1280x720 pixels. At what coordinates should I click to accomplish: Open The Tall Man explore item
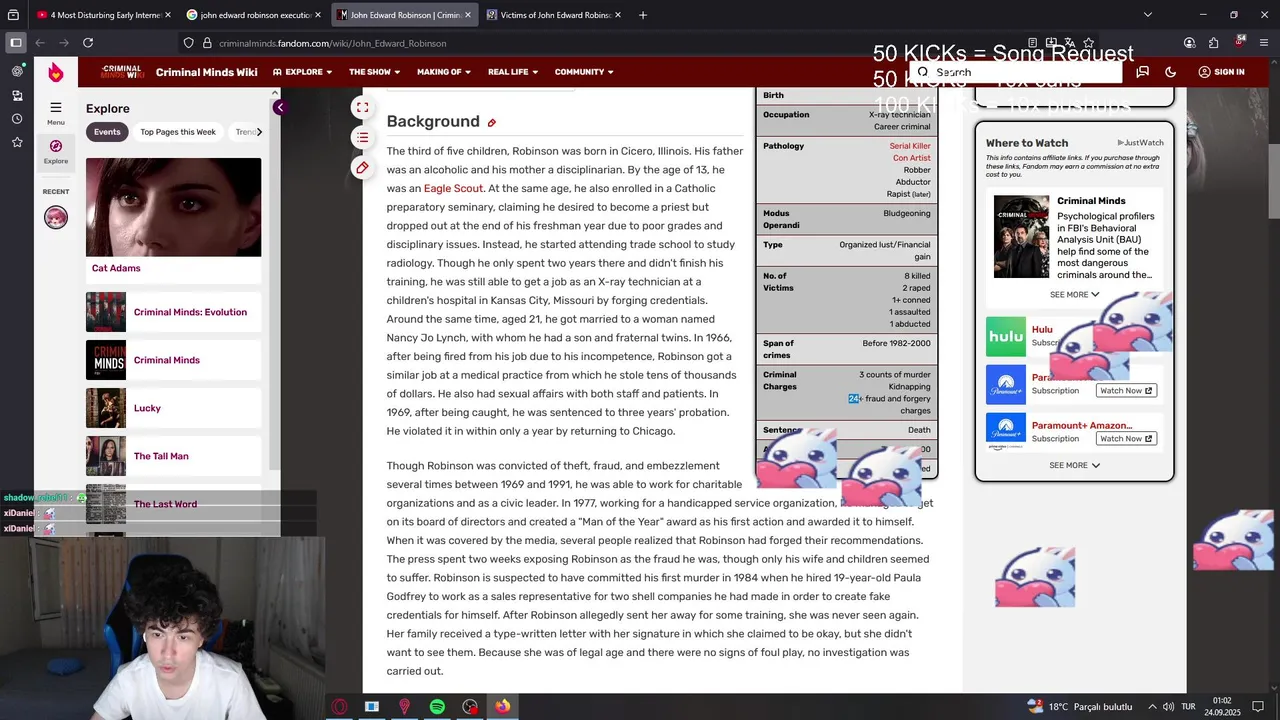point(173,456)
